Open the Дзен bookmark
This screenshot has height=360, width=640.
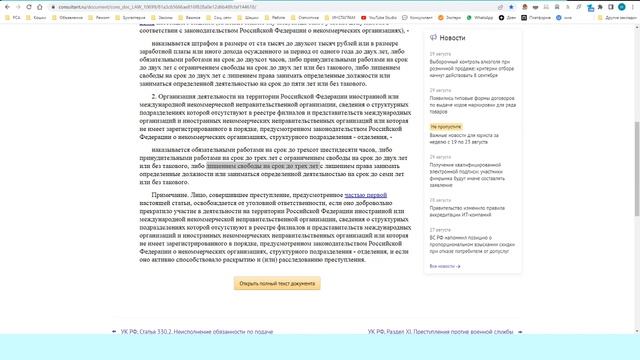point(507,18)
